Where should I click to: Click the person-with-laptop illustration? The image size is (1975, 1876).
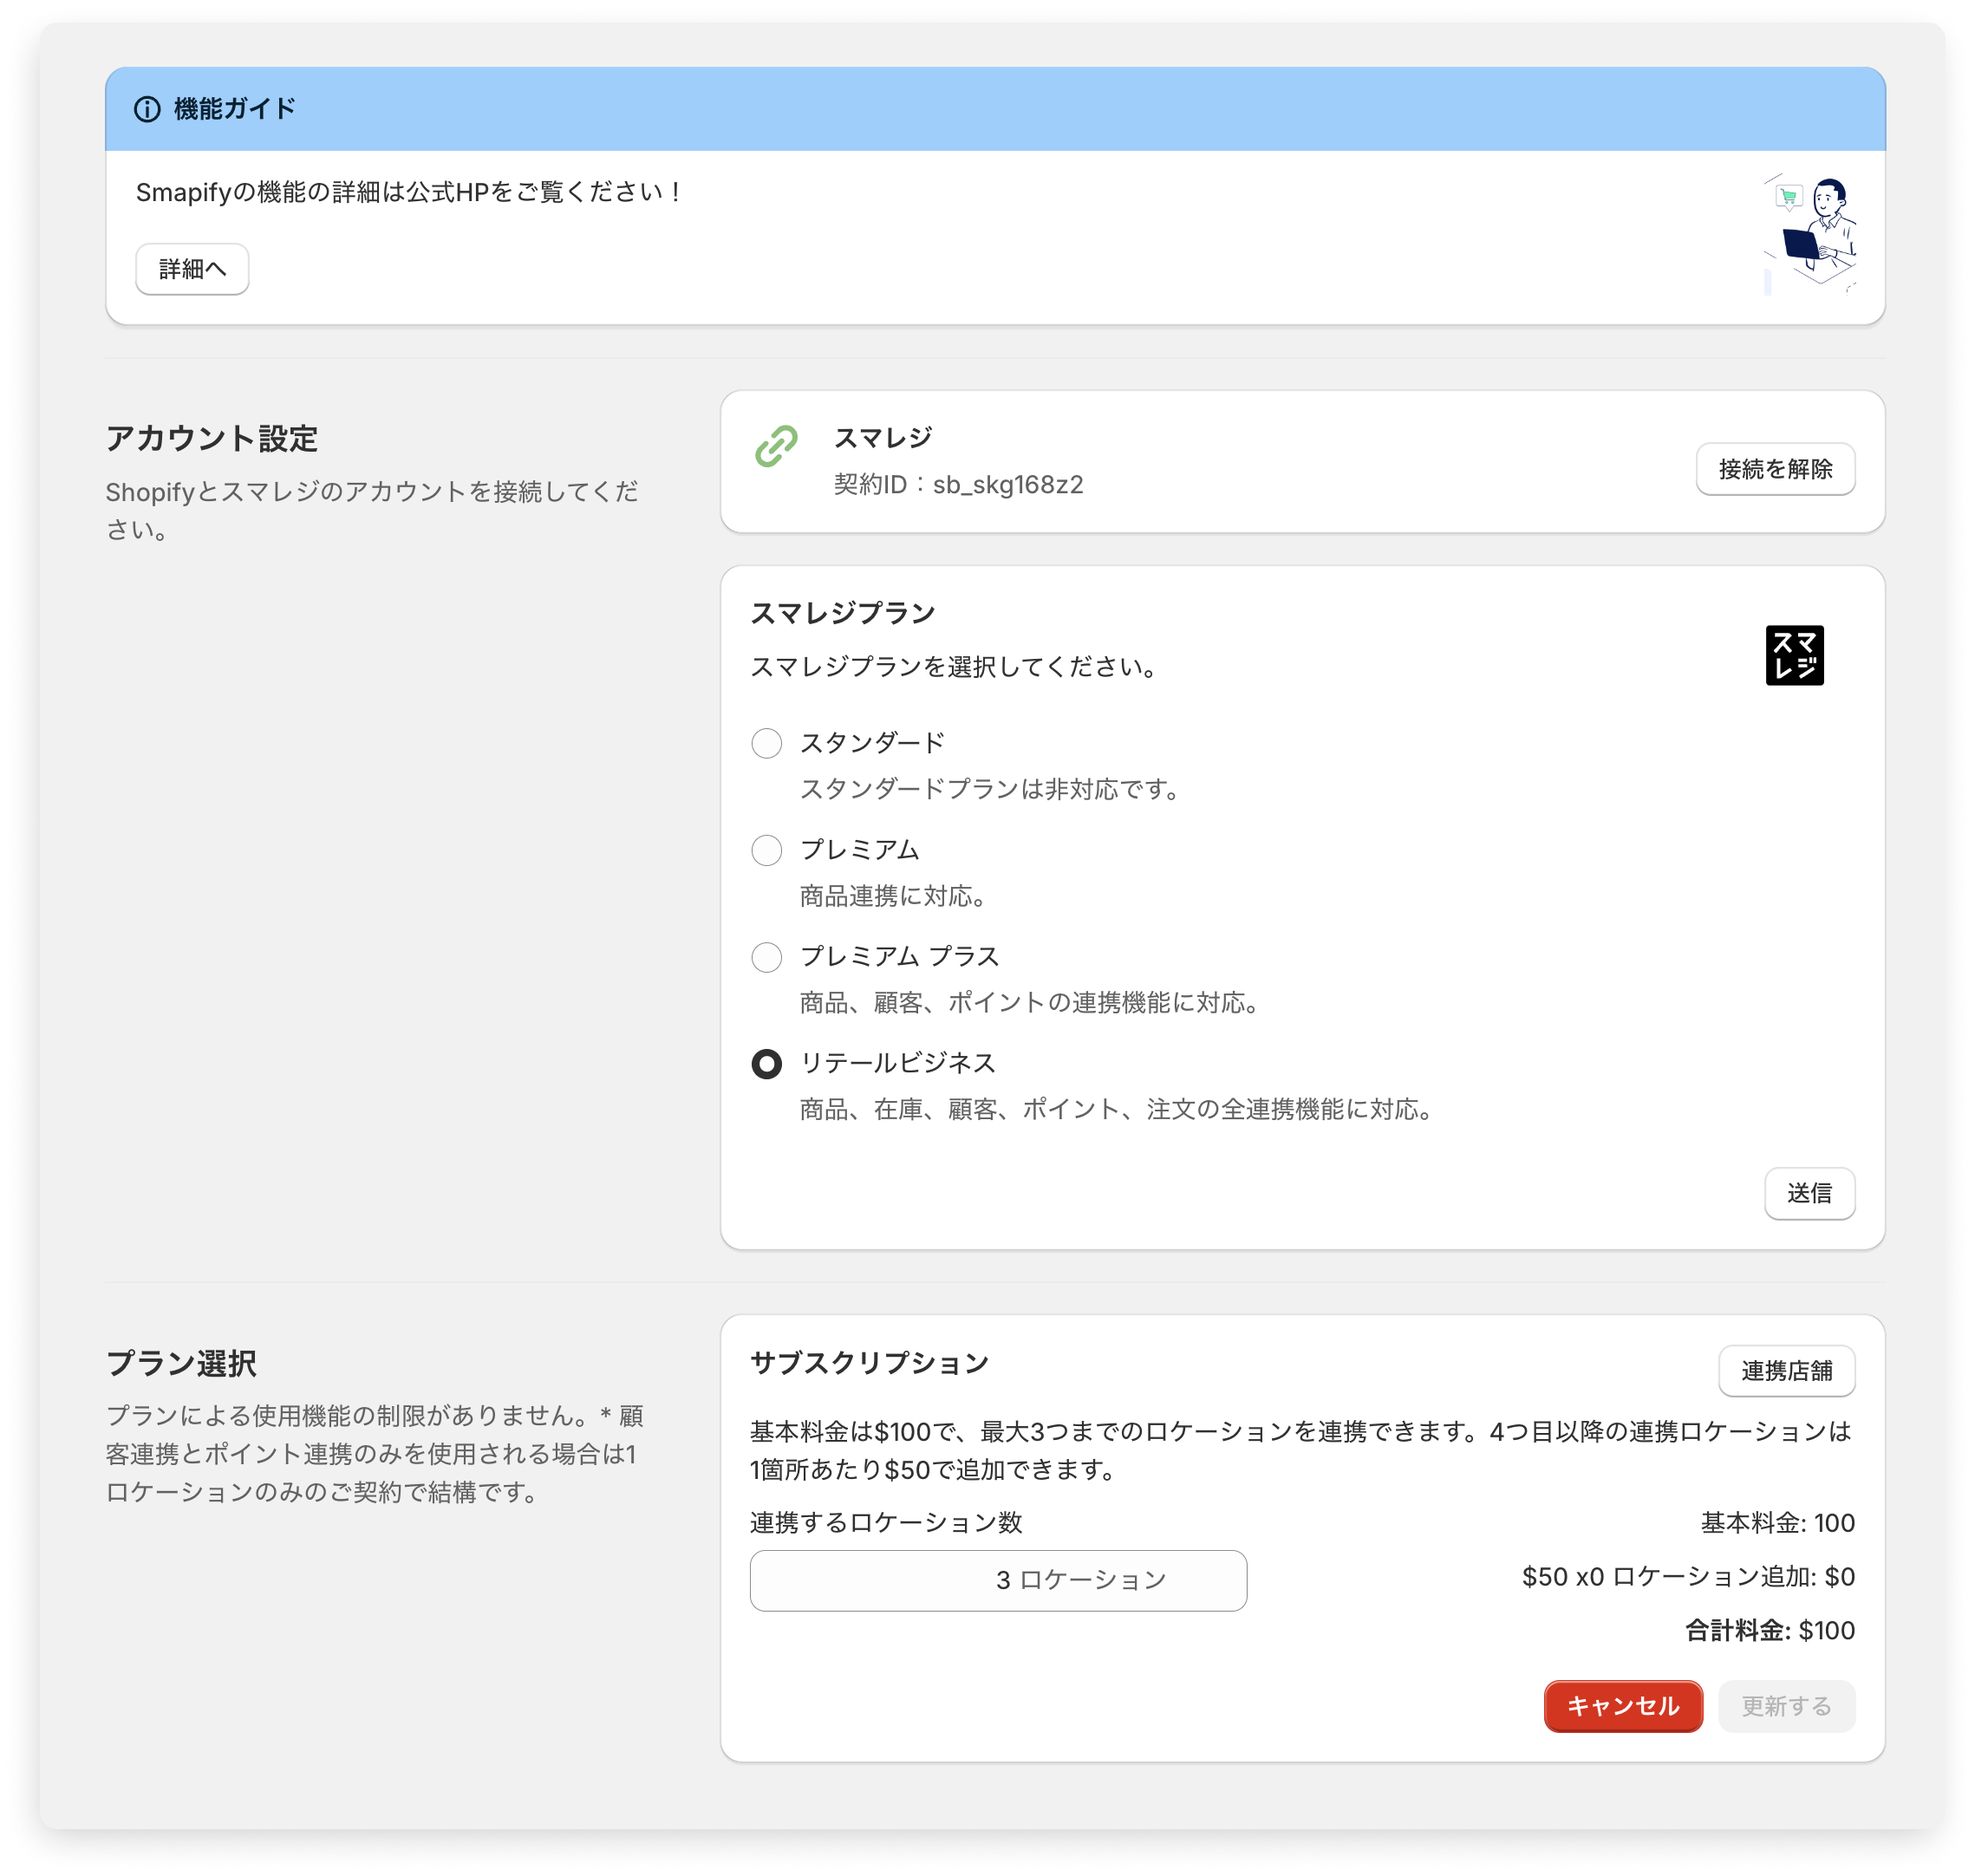[1810, 233]
